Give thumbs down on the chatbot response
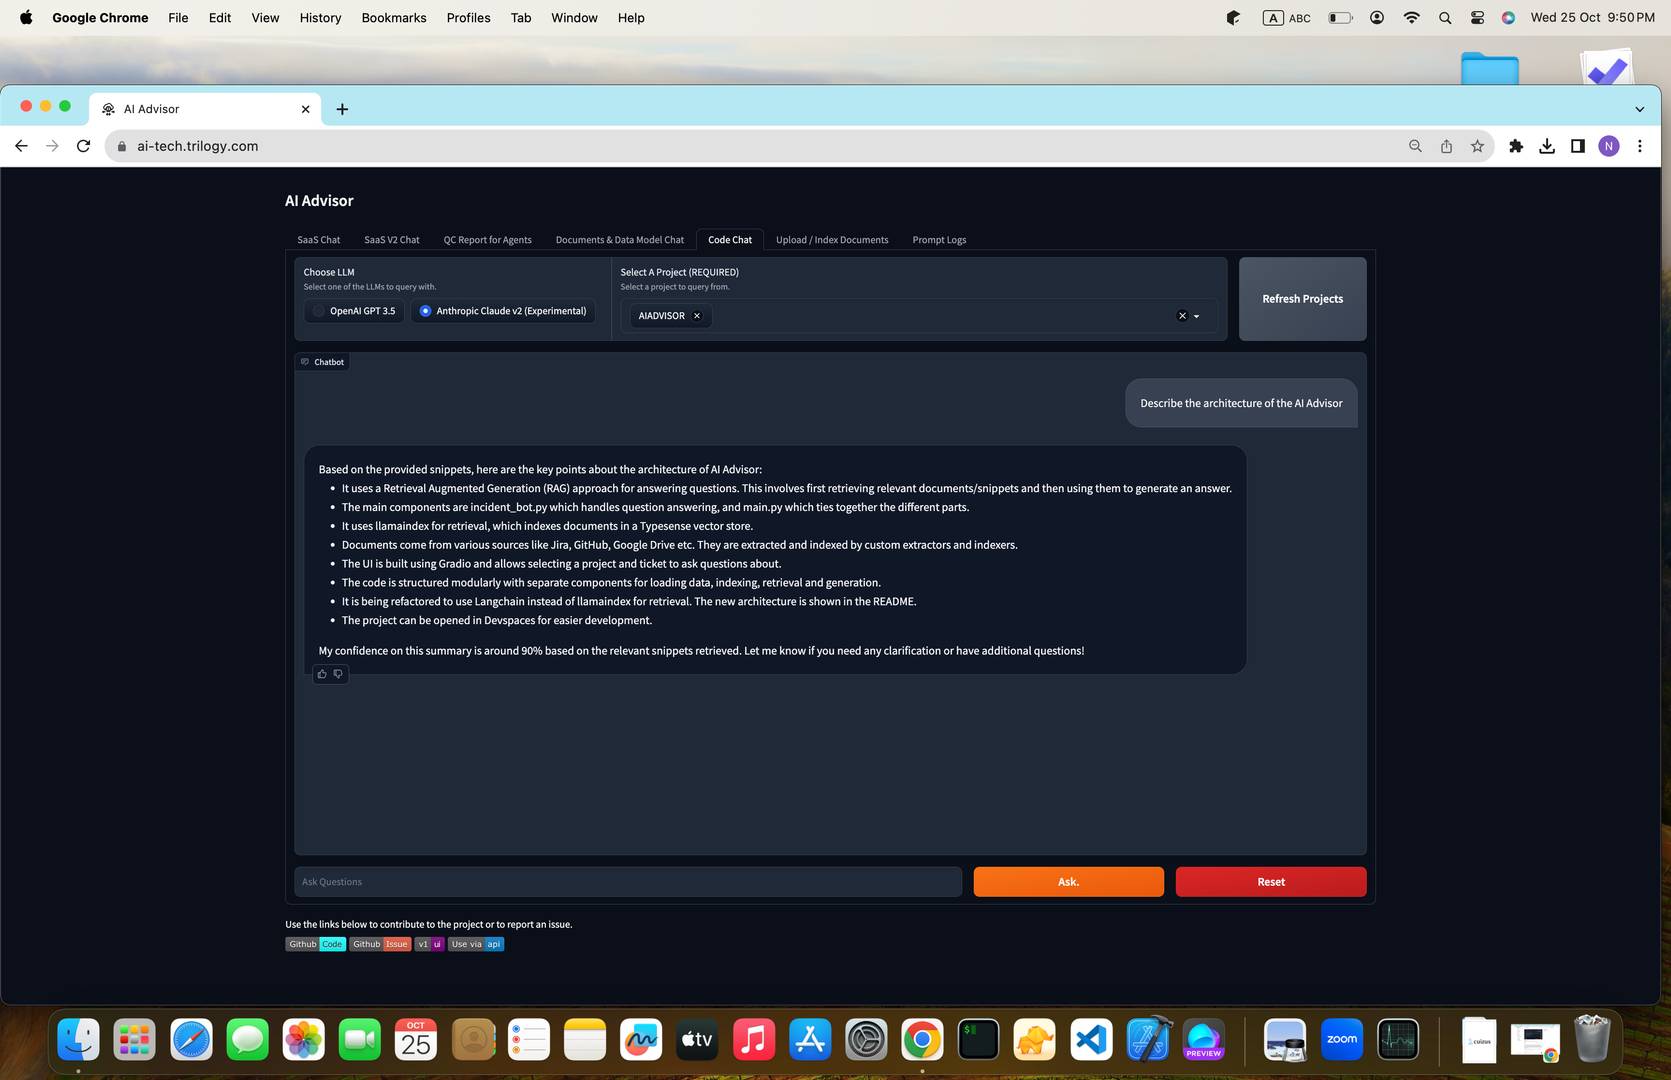This screenshot has width=1671, height=1080. pyautogui.click(x=338, y=674)
